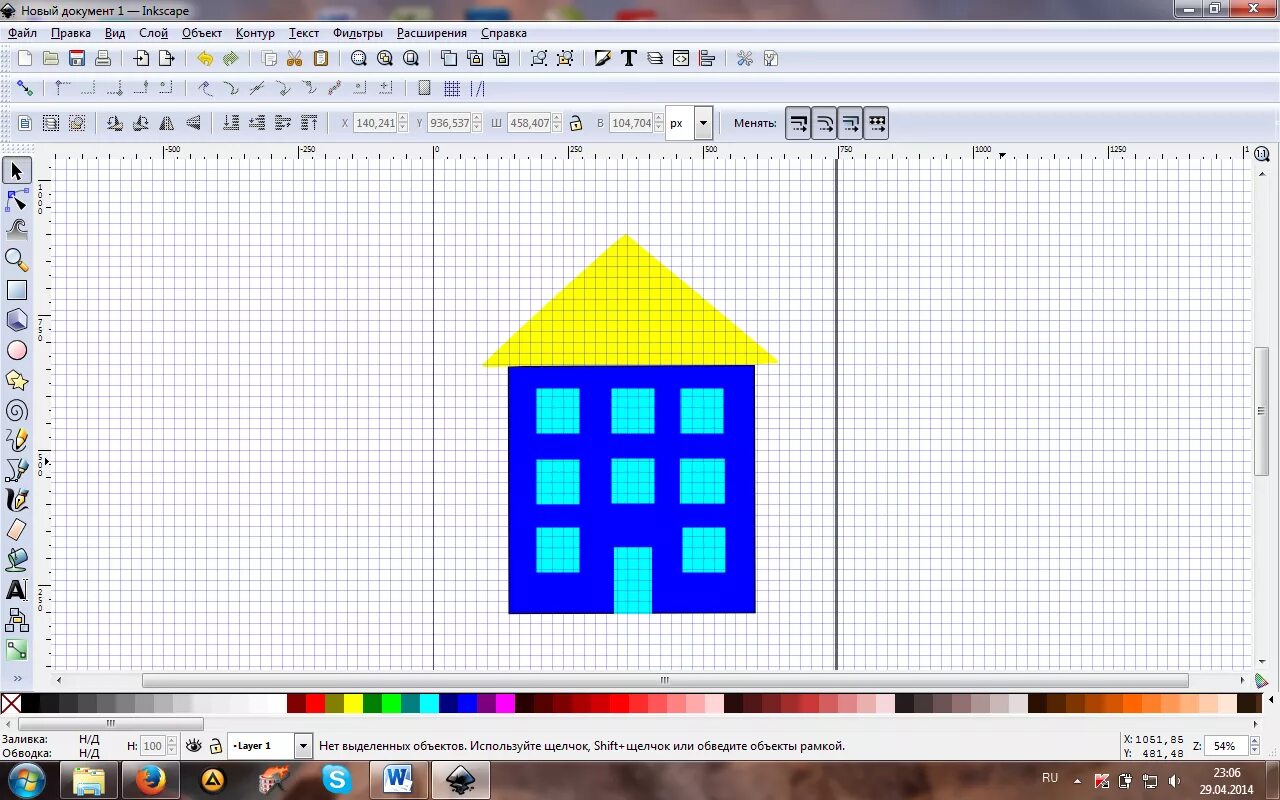This screenshot has width=1280, height=800.
Task: Toggle snapping with the snap bar's first icon
Action: [25, 88]
